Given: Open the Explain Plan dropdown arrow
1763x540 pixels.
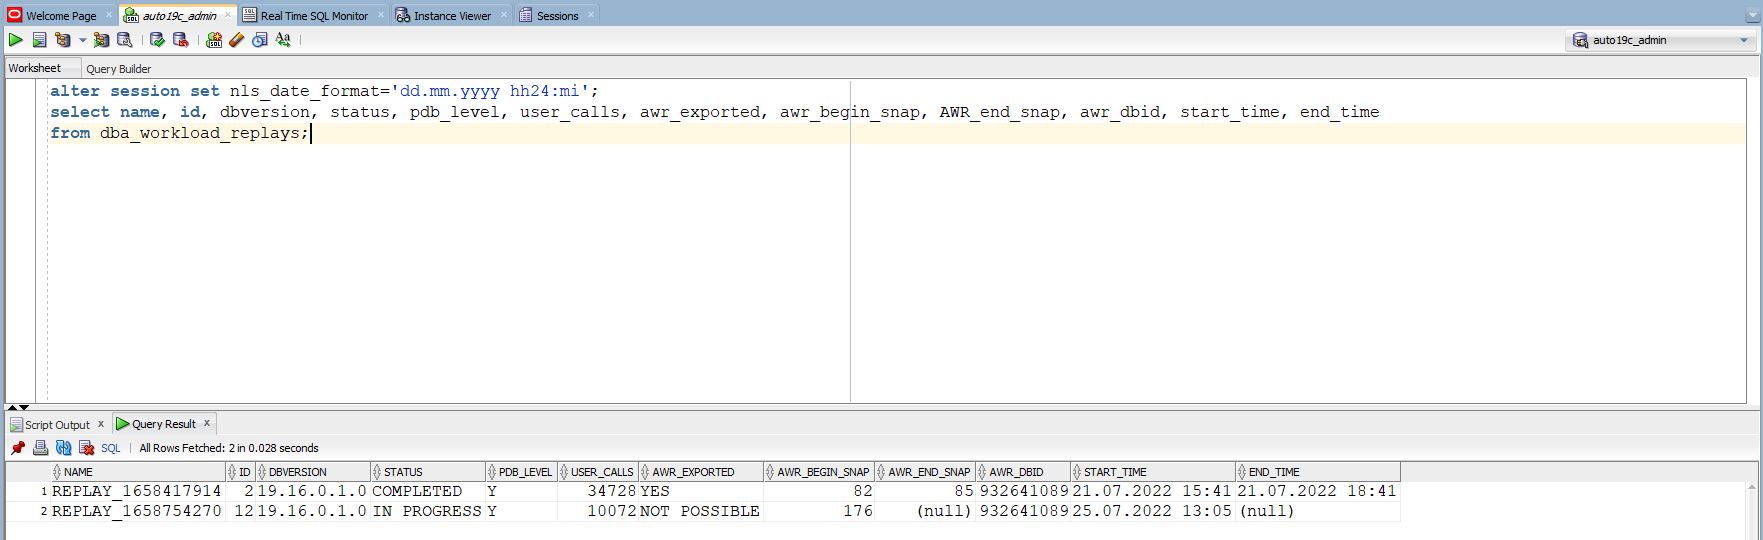Looking at the screenshot, I should (82, 41).
